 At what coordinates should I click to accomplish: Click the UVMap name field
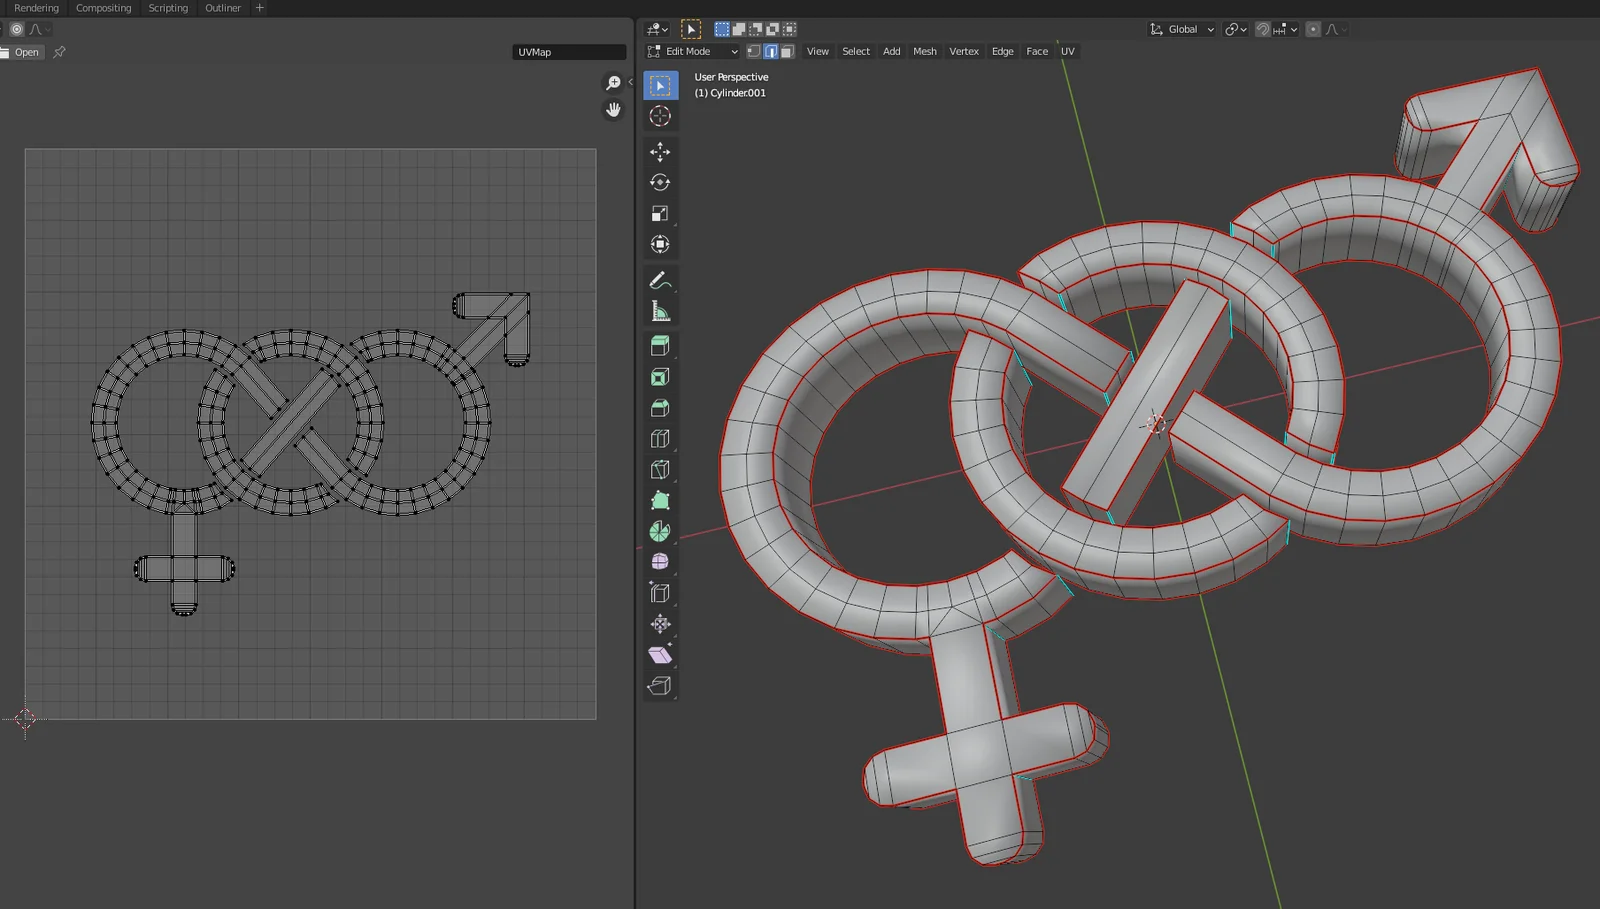pyautogui.click(x=569, y=51)
